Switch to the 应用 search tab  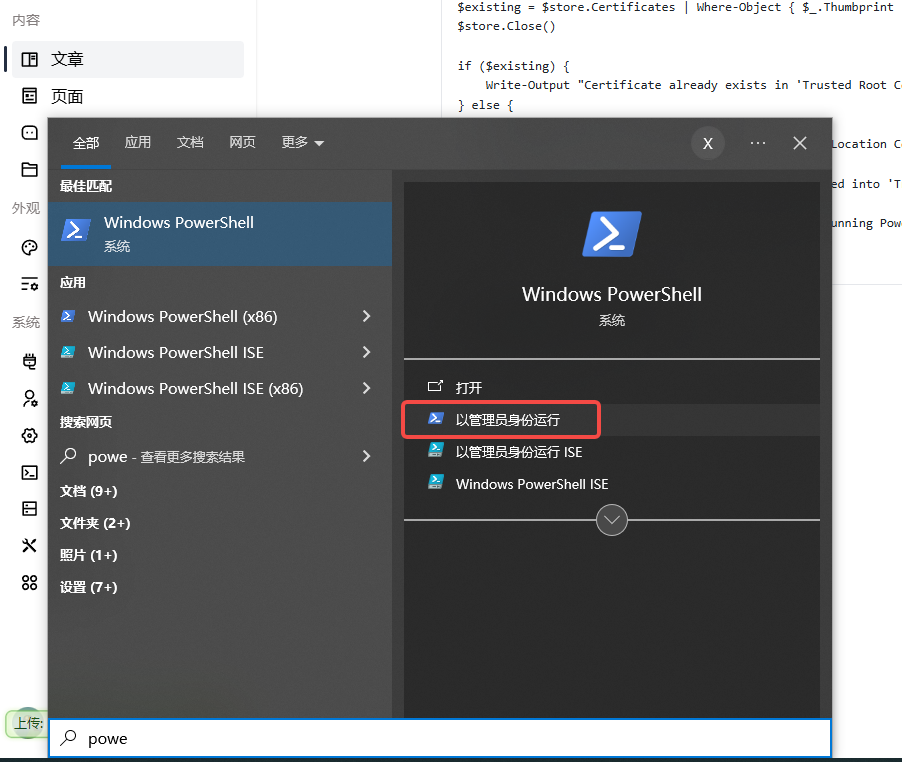(x=138, y=143)
